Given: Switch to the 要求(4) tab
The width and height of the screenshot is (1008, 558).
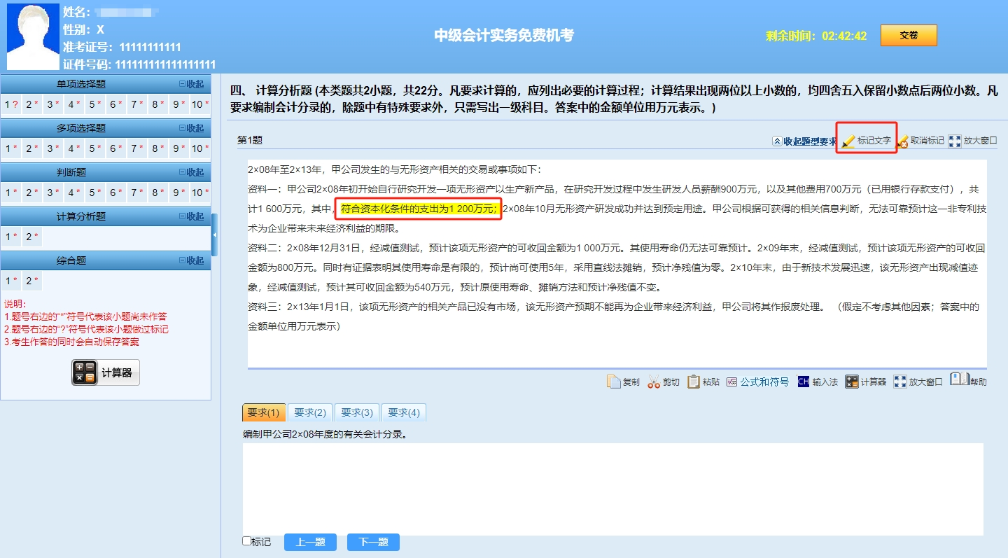Looking at the screenshot, I should (404, 412).
